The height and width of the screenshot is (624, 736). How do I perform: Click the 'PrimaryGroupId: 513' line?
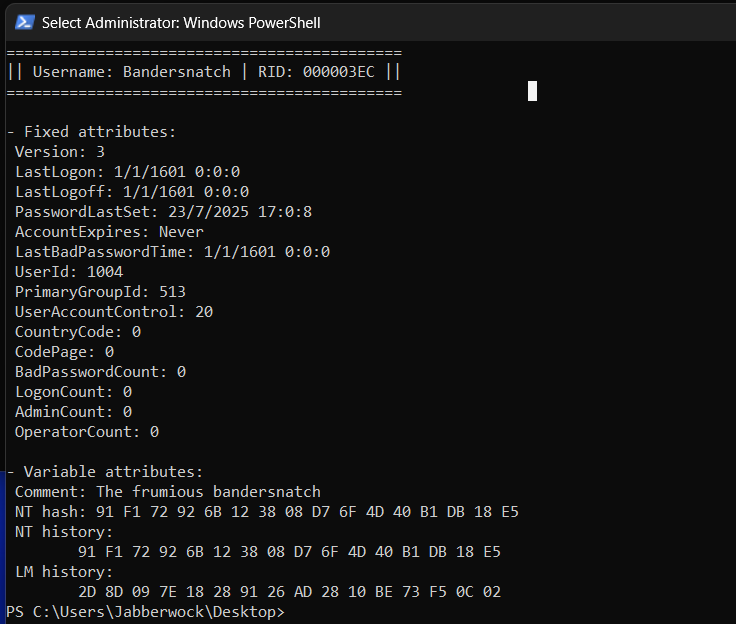click(x=100, y=292)
